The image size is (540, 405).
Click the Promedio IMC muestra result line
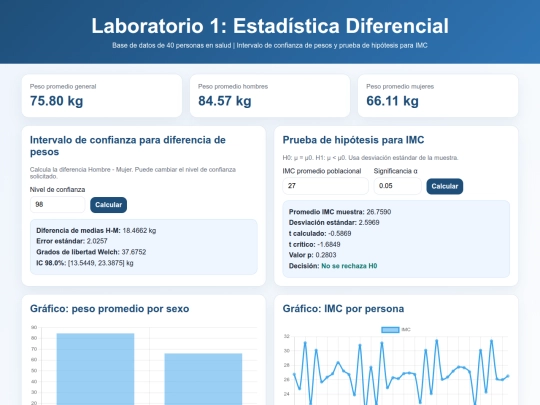[x=340, y=212]
